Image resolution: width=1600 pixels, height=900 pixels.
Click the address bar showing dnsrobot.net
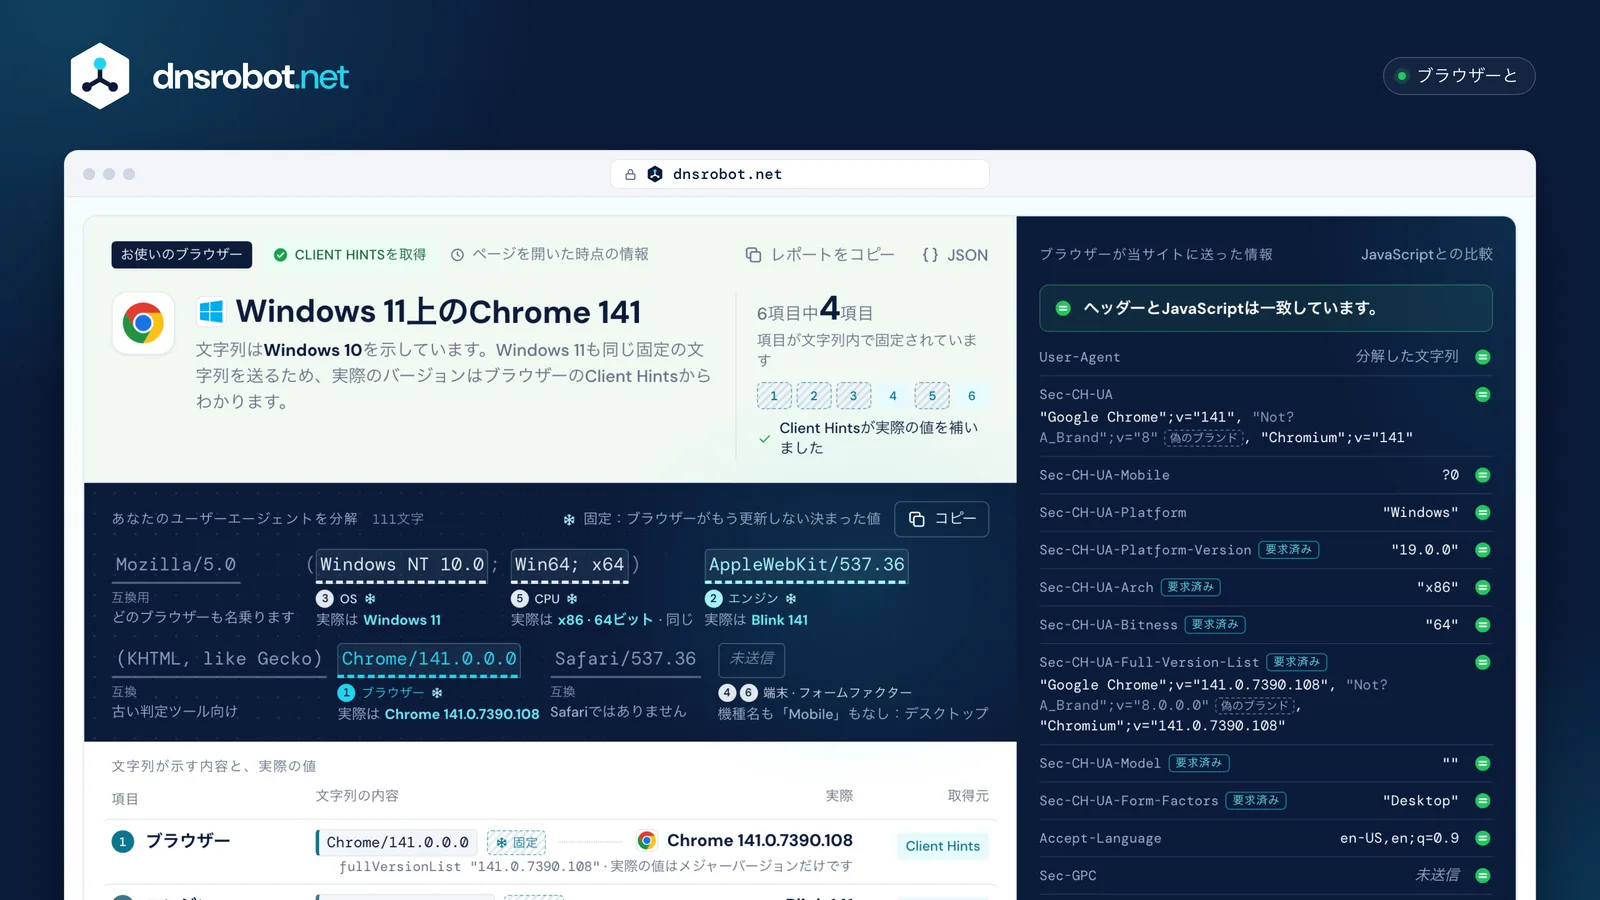tap(800, 174)
